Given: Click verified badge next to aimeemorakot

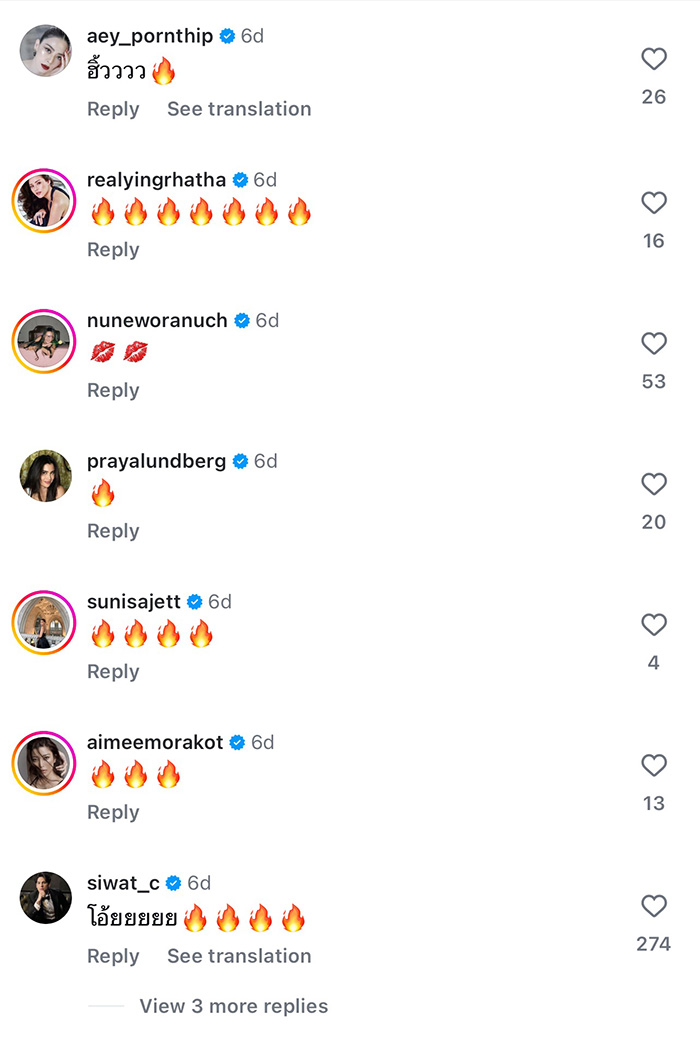Looking at the screenshot, I should (237, 742).
